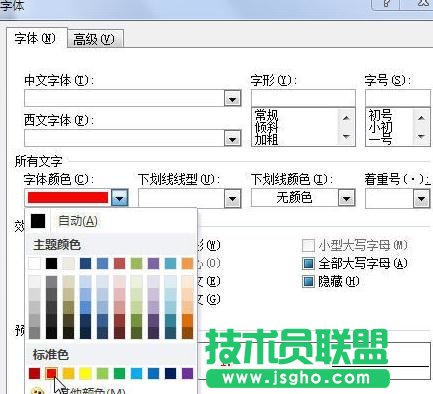The image size is (433, 394).
Task: Open the 下划线颜色 dropdown showing 无颜色
Action: 347,199
